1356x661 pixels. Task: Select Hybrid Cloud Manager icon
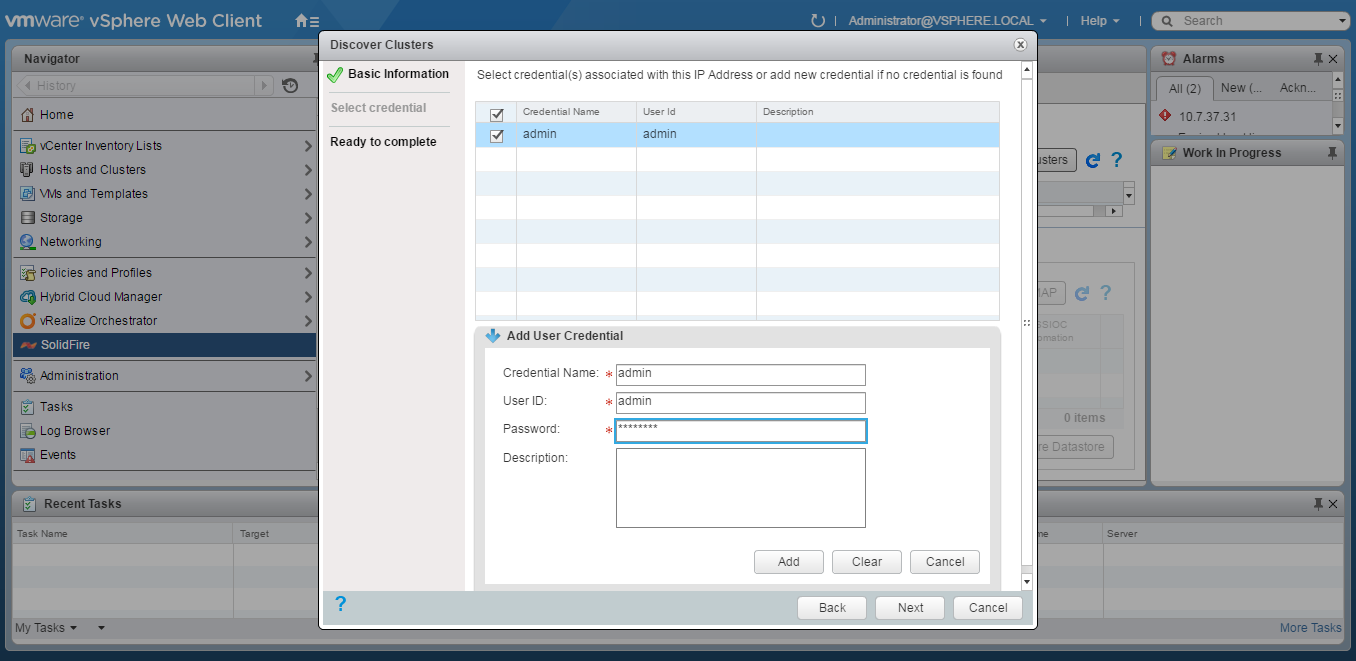[x=28, y=297]
